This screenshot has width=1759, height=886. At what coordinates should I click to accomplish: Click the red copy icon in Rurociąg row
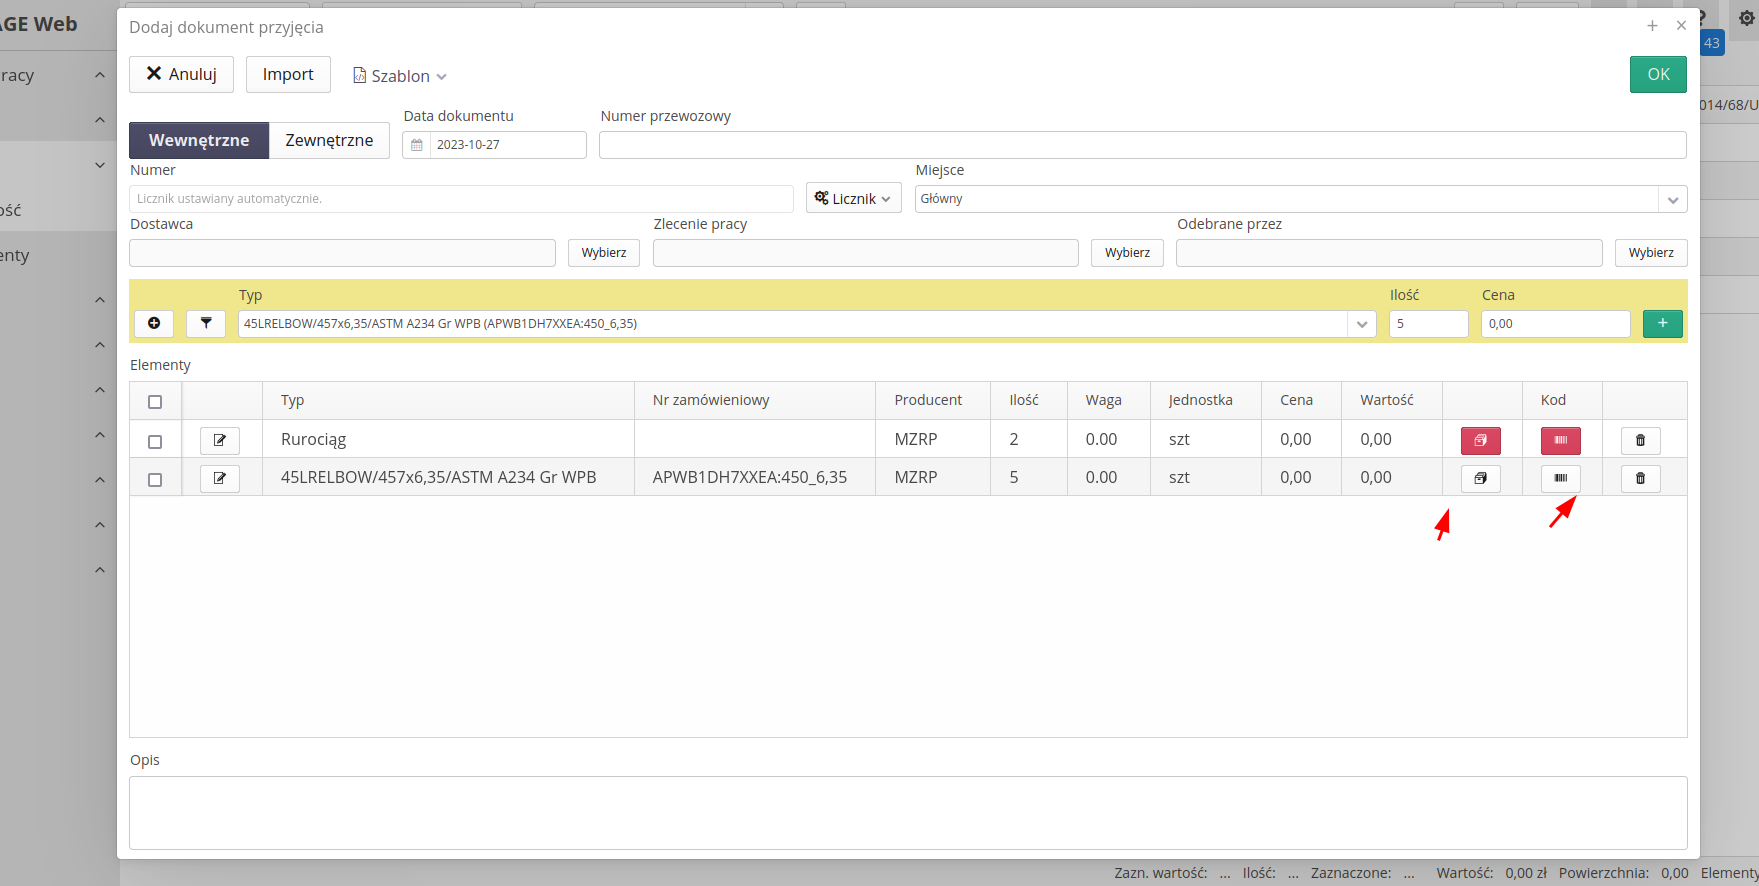[1480, 440]
